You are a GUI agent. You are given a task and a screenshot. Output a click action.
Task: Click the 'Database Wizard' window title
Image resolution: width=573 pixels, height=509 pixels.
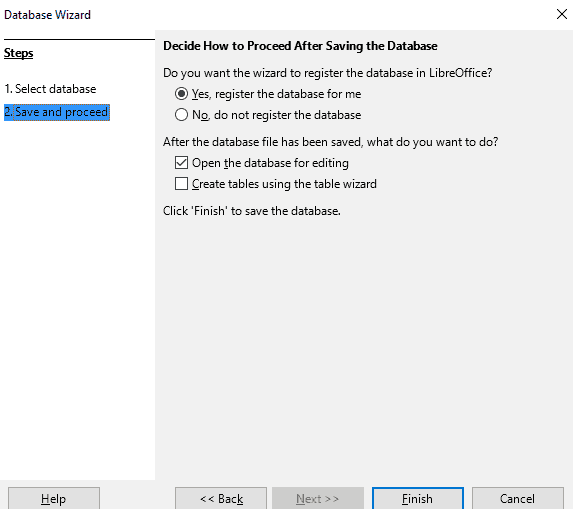(x=47, y=15)
